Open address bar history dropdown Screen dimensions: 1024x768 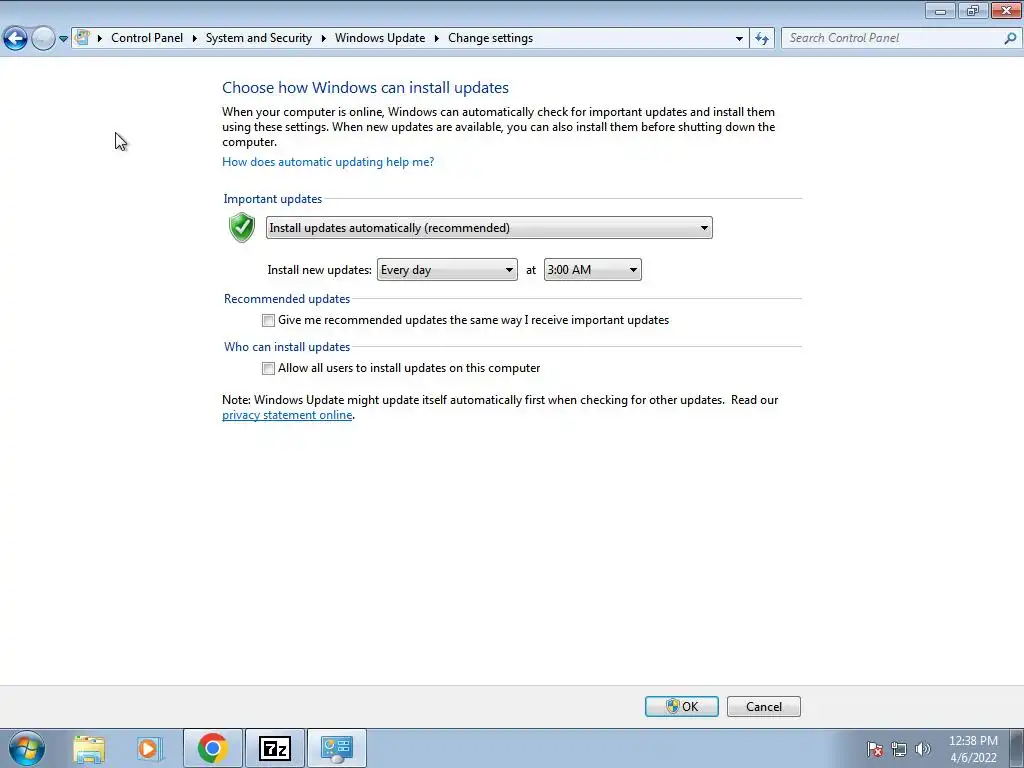(x=739, y=39)
